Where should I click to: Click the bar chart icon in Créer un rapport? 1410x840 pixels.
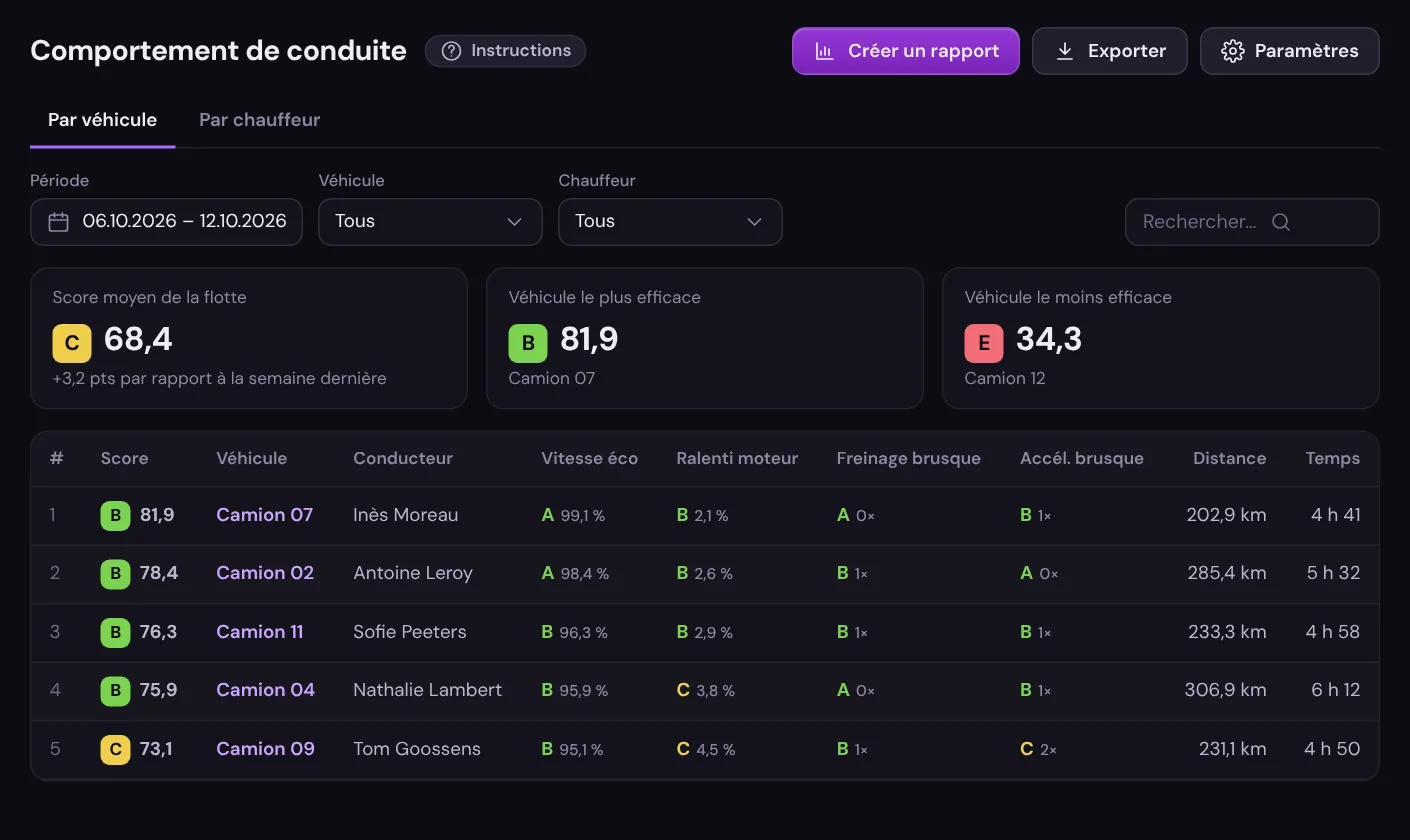point(824,51)
